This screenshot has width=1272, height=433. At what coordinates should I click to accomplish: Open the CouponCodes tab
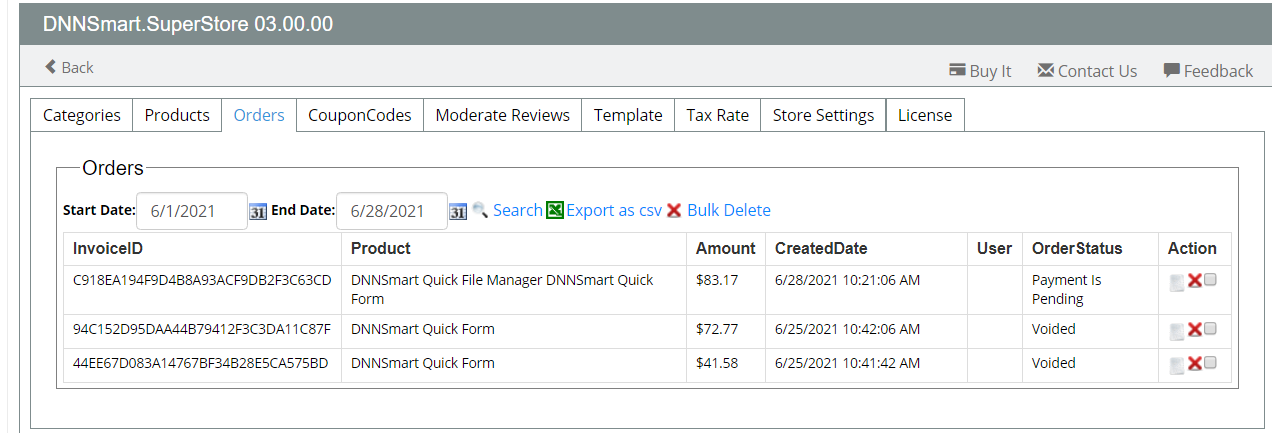pos(360,115)
